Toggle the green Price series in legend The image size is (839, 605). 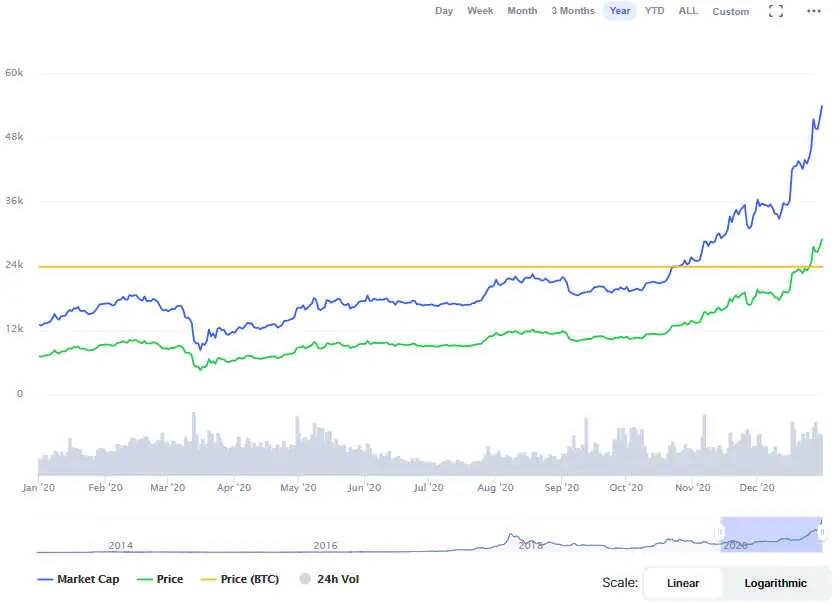coord(160,579)
